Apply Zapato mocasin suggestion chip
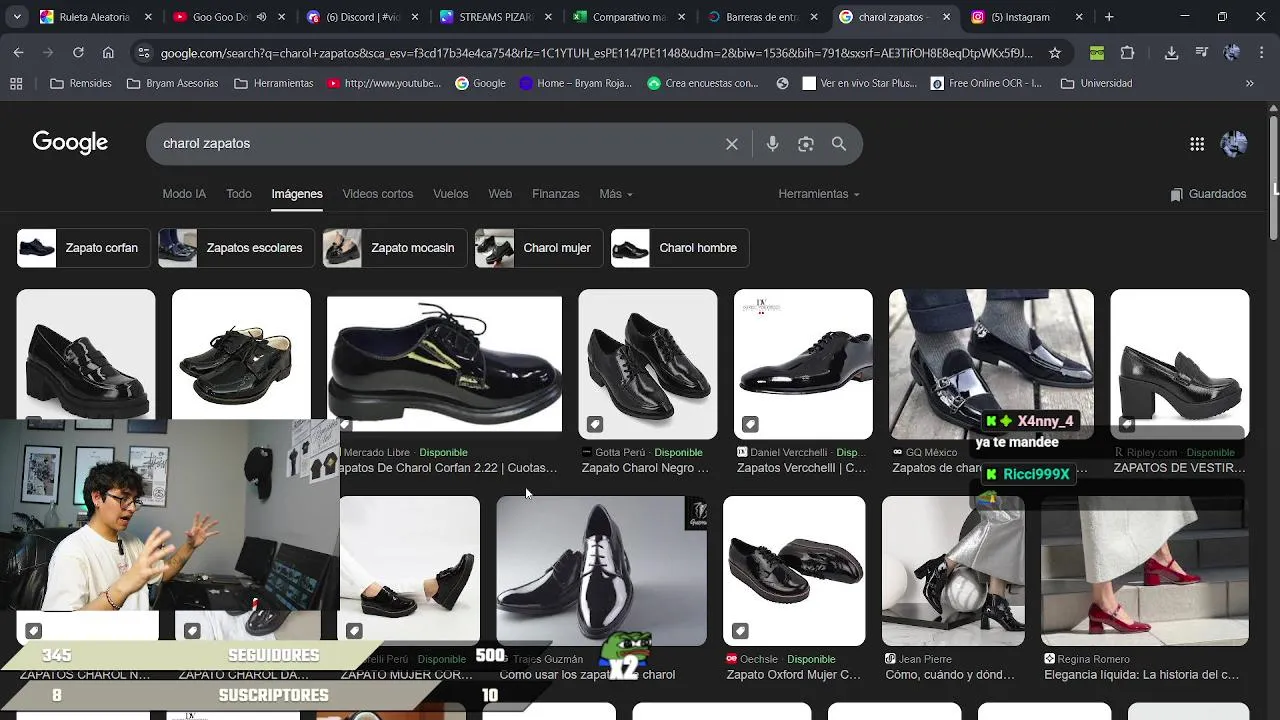Viewport: 1280px width, 720px height. 395,248
